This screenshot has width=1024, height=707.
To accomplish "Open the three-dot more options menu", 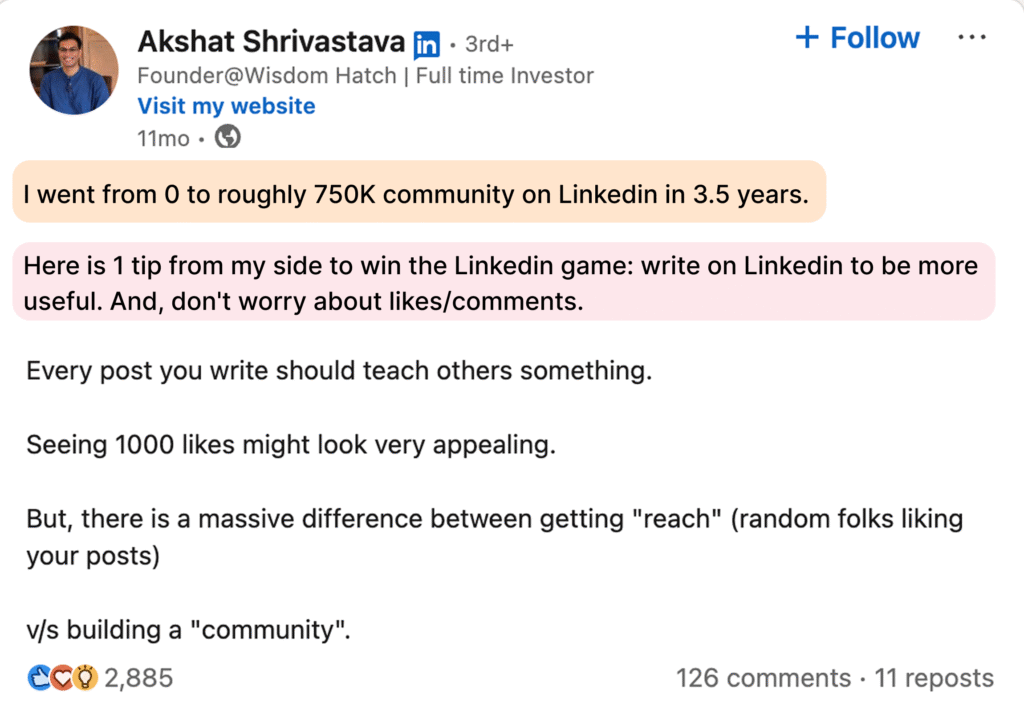I will tap(971, 38).
